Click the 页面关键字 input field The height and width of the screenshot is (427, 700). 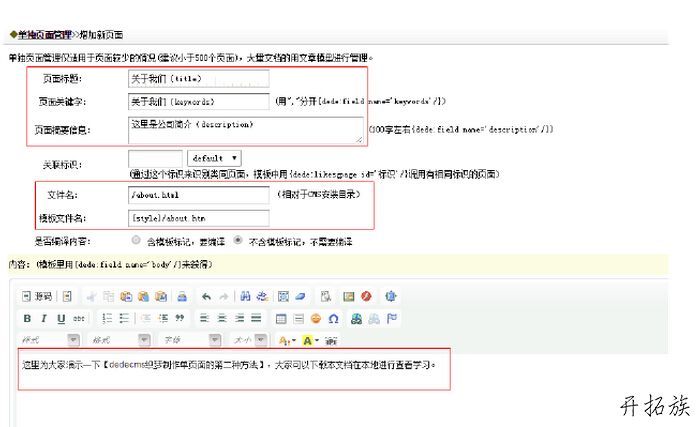[x=199, y=101]
